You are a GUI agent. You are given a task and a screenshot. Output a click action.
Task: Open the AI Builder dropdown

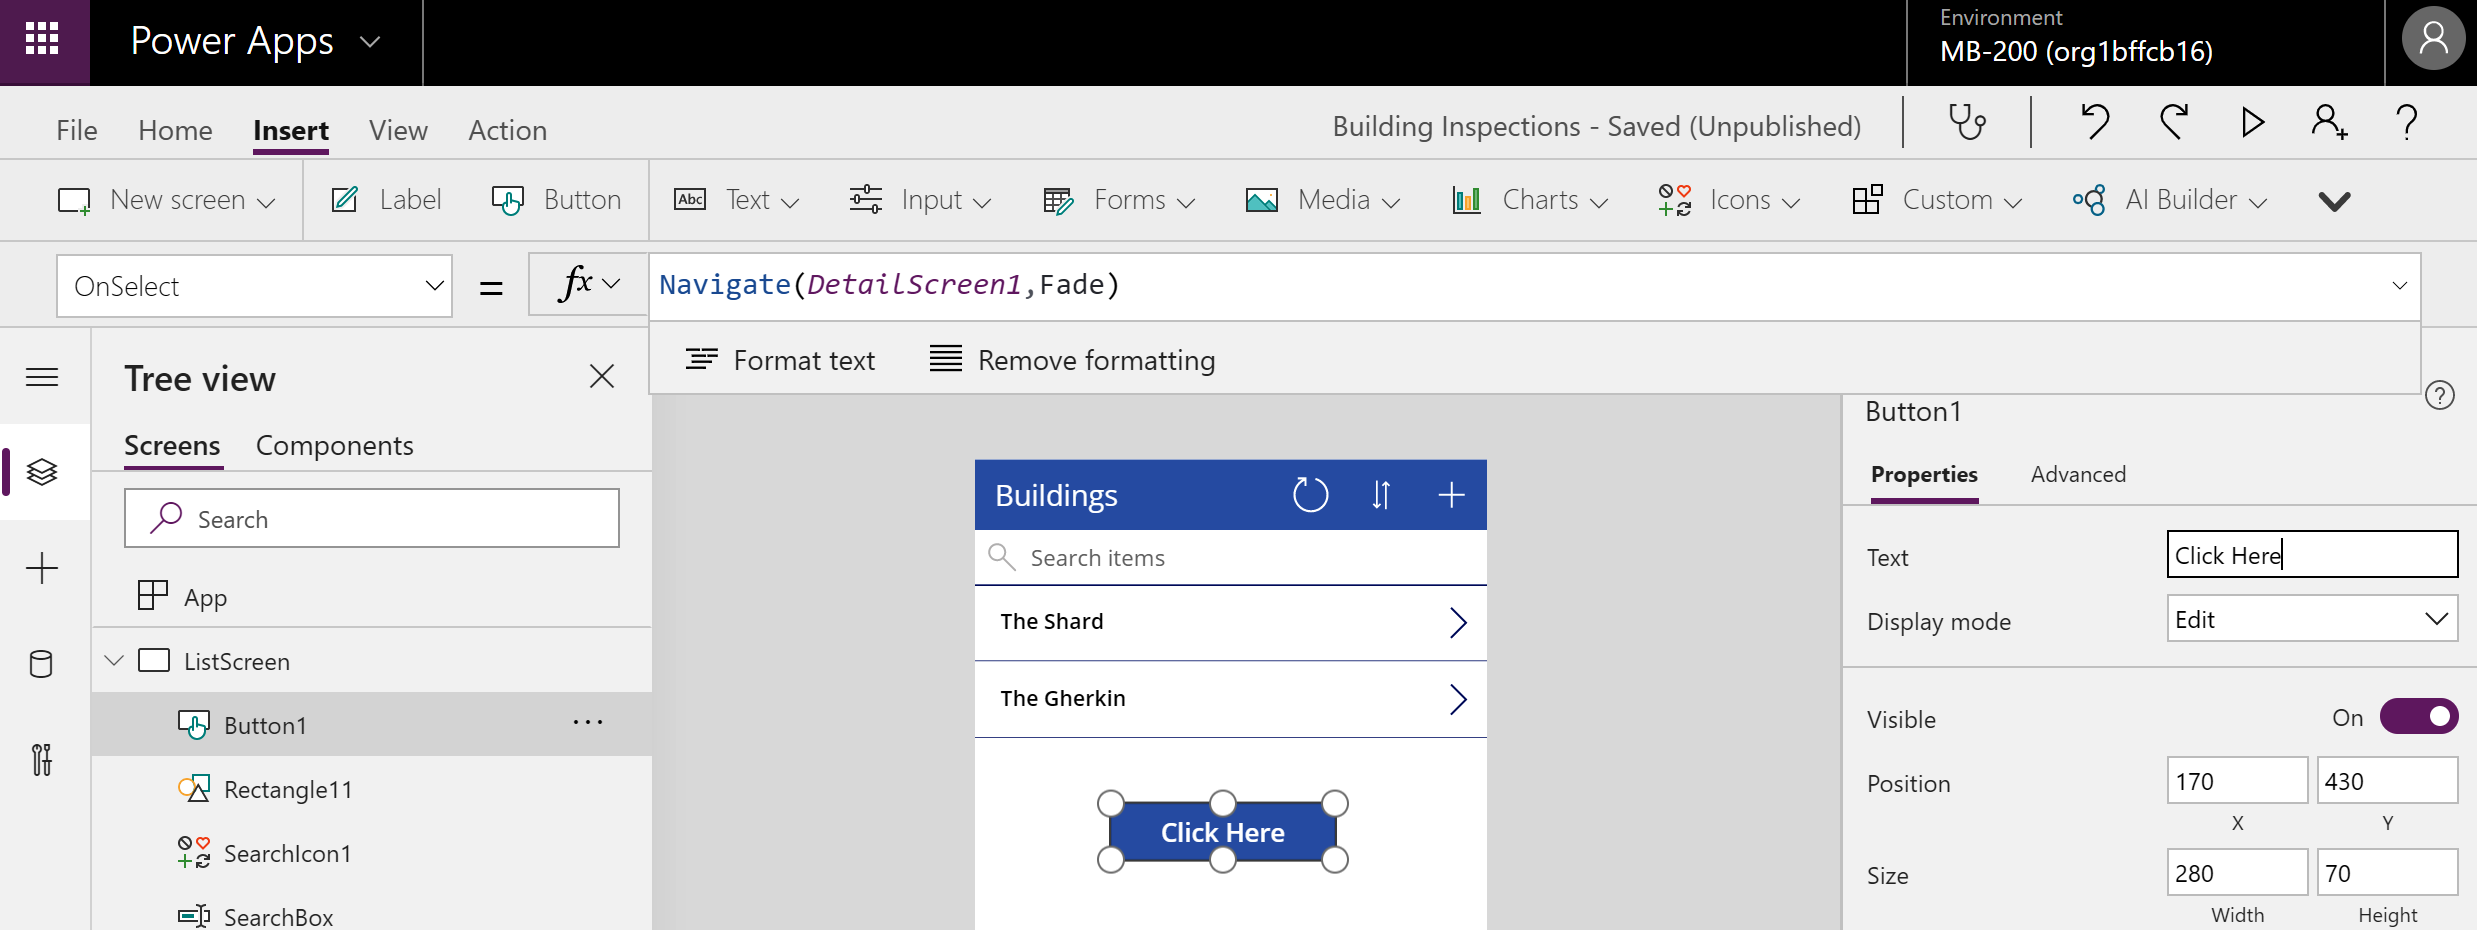[2170, 200]
